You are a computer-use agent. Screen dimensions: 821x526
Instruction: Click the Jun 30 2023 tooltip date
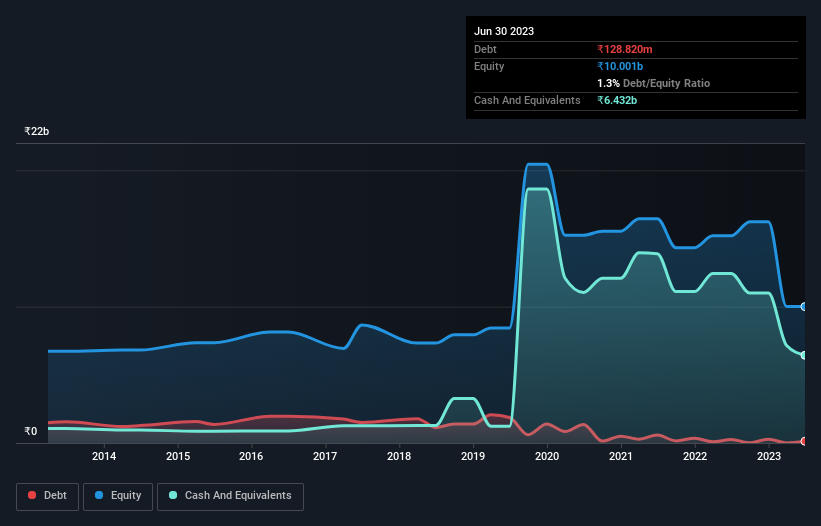click(x=504, y=31)
